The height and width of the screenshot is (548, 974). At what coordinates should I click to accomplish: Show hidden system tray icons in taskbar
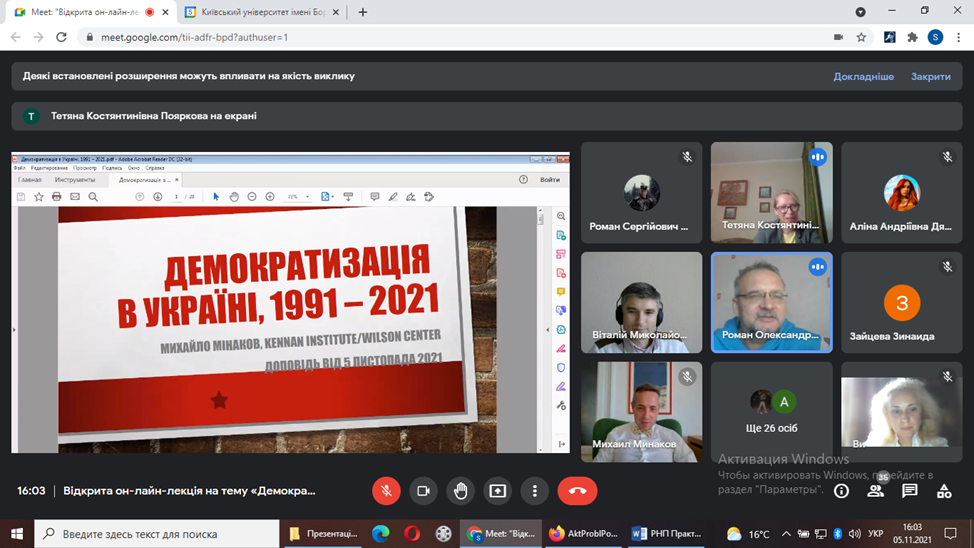[x=786, y=534]
